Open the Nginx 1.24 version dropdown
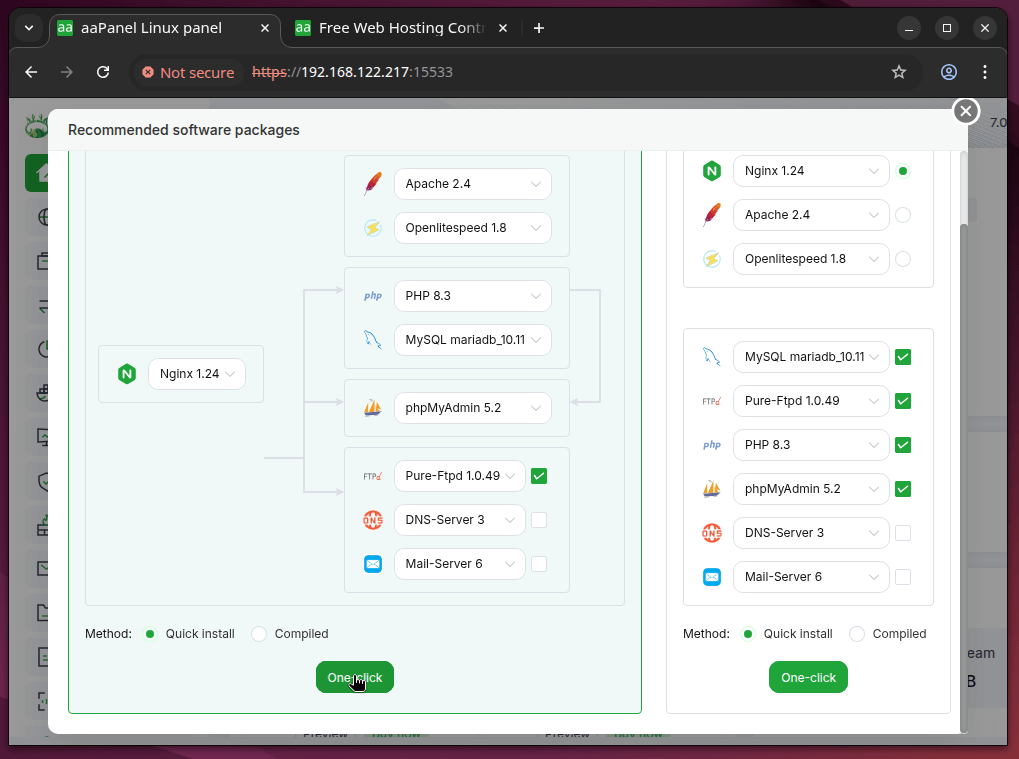 click(x=197, y=373)
